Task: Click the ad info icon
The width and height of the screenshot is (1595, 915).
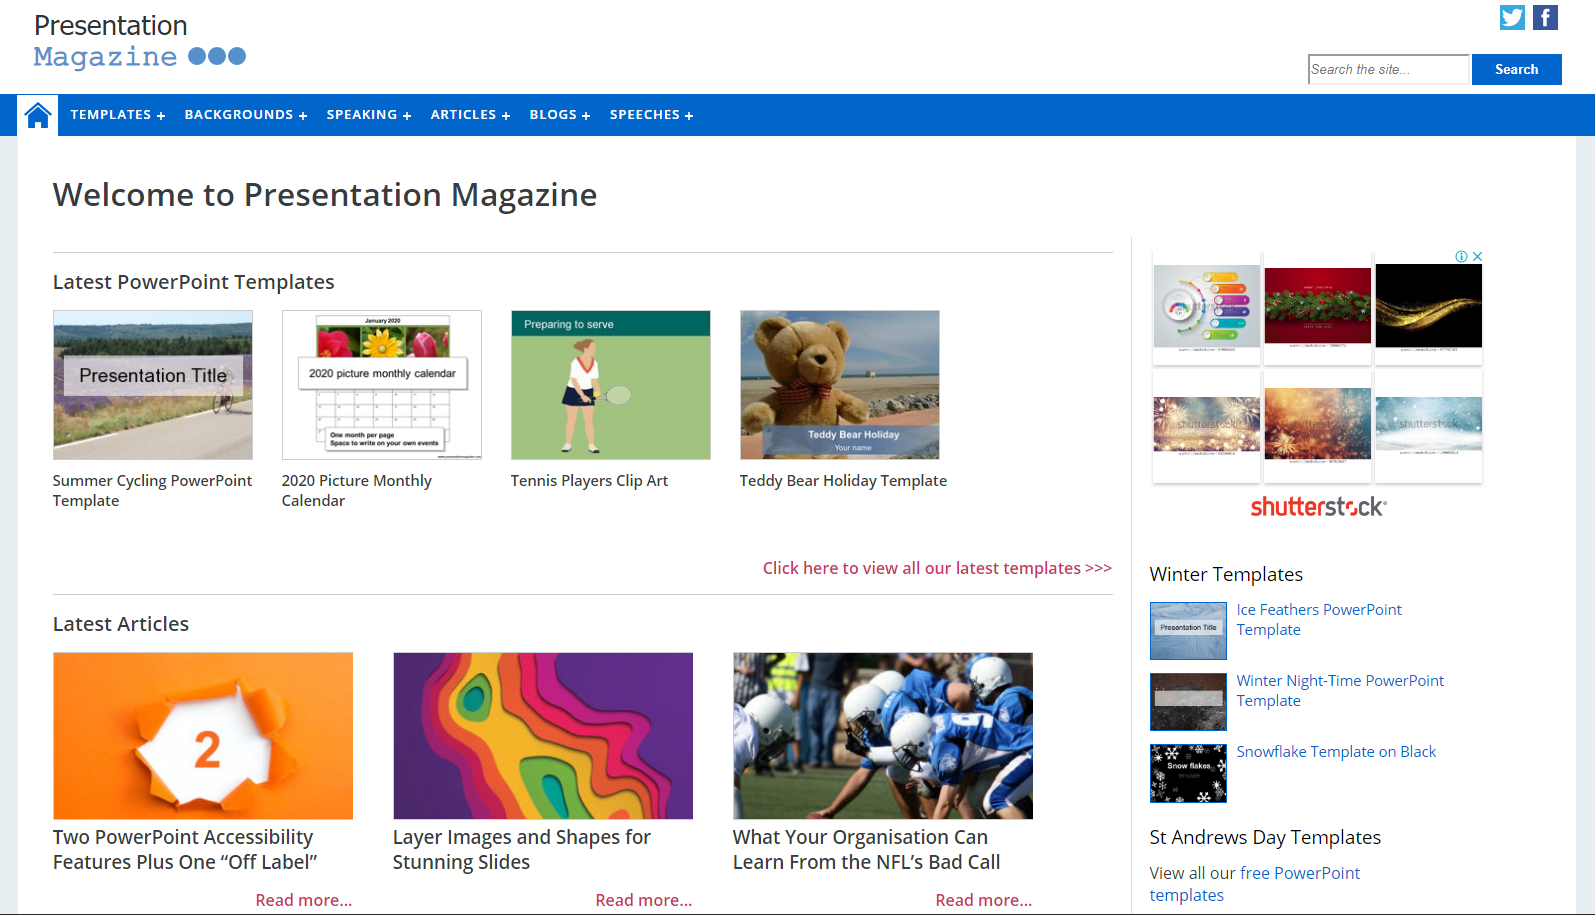Action: (1461, 257)
